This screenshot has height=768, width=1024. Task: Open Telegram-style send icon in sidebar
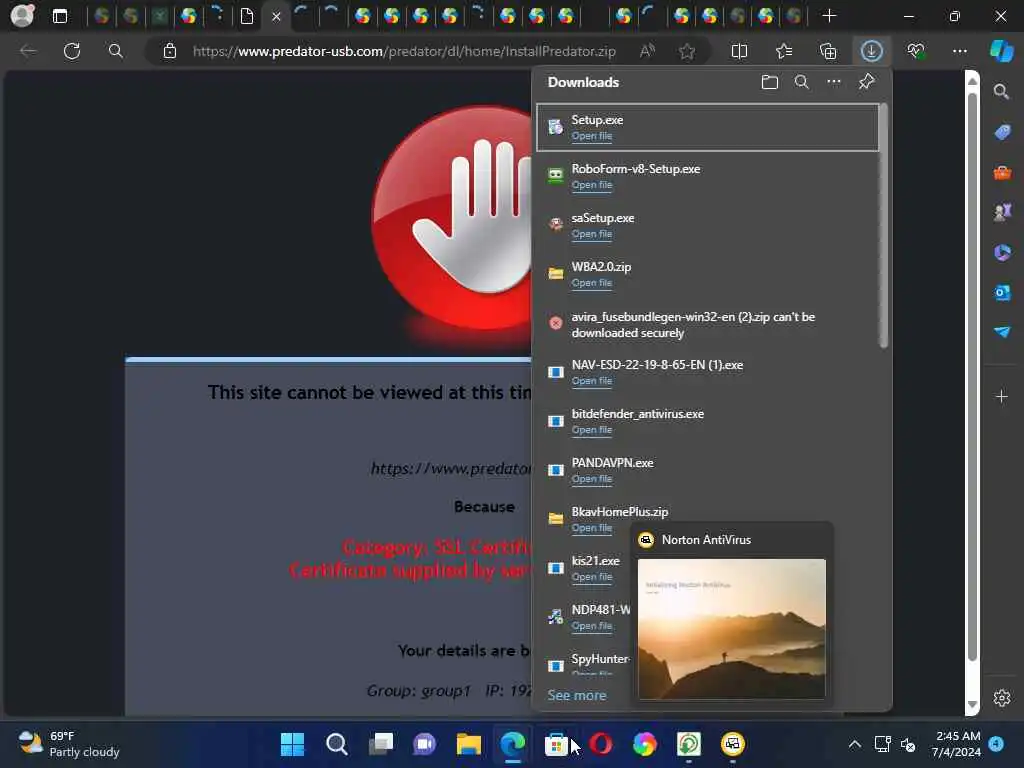1002,332
